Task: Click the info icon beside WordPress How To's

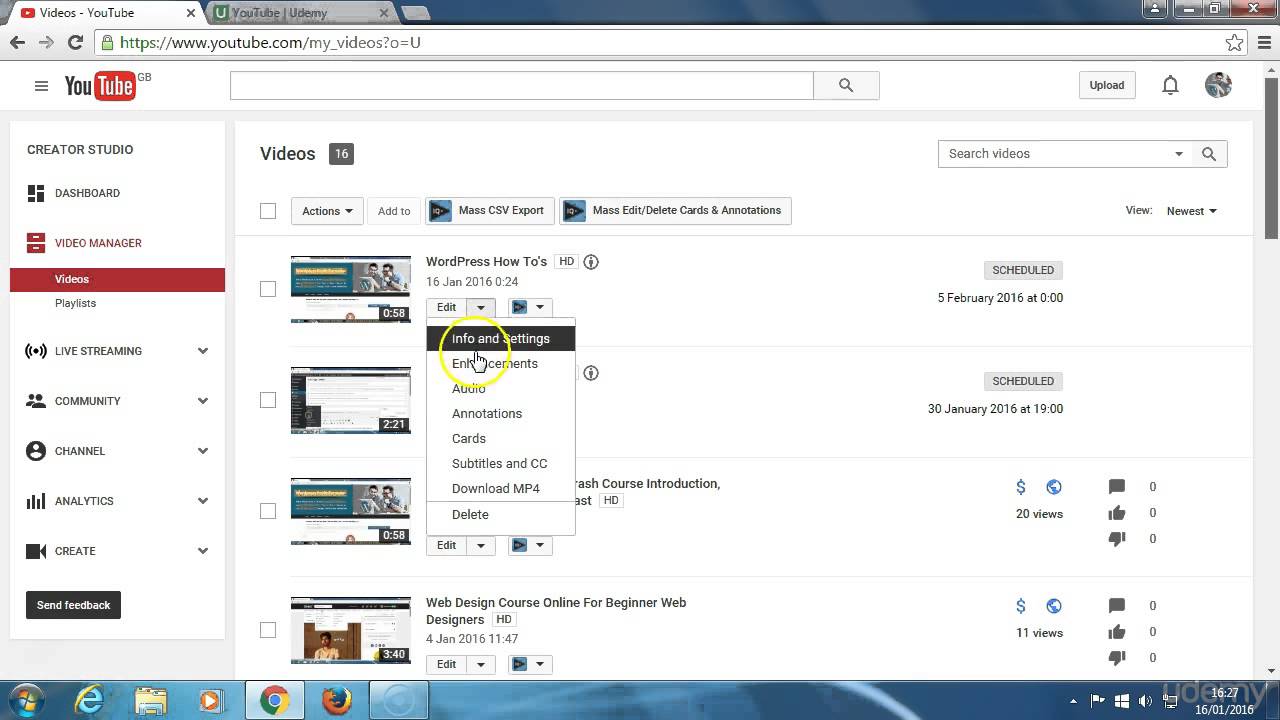Action: (591, 262)
